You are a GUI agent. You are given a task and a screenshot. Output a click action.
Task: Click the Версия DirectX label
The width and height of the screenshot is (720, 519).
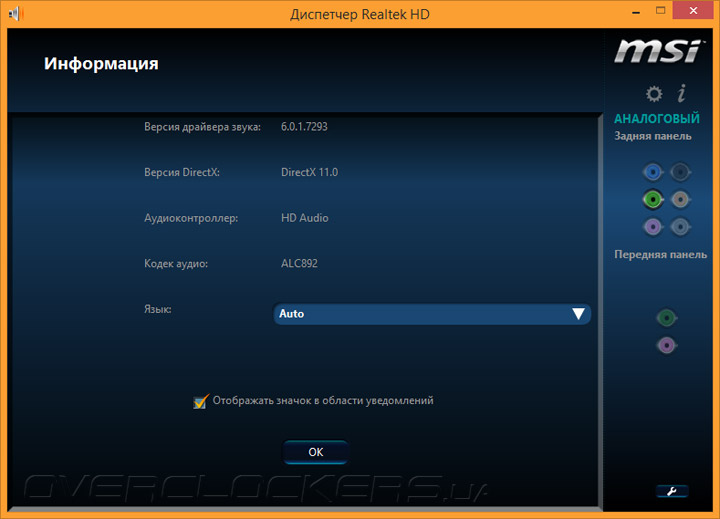(x=182, y=172)
